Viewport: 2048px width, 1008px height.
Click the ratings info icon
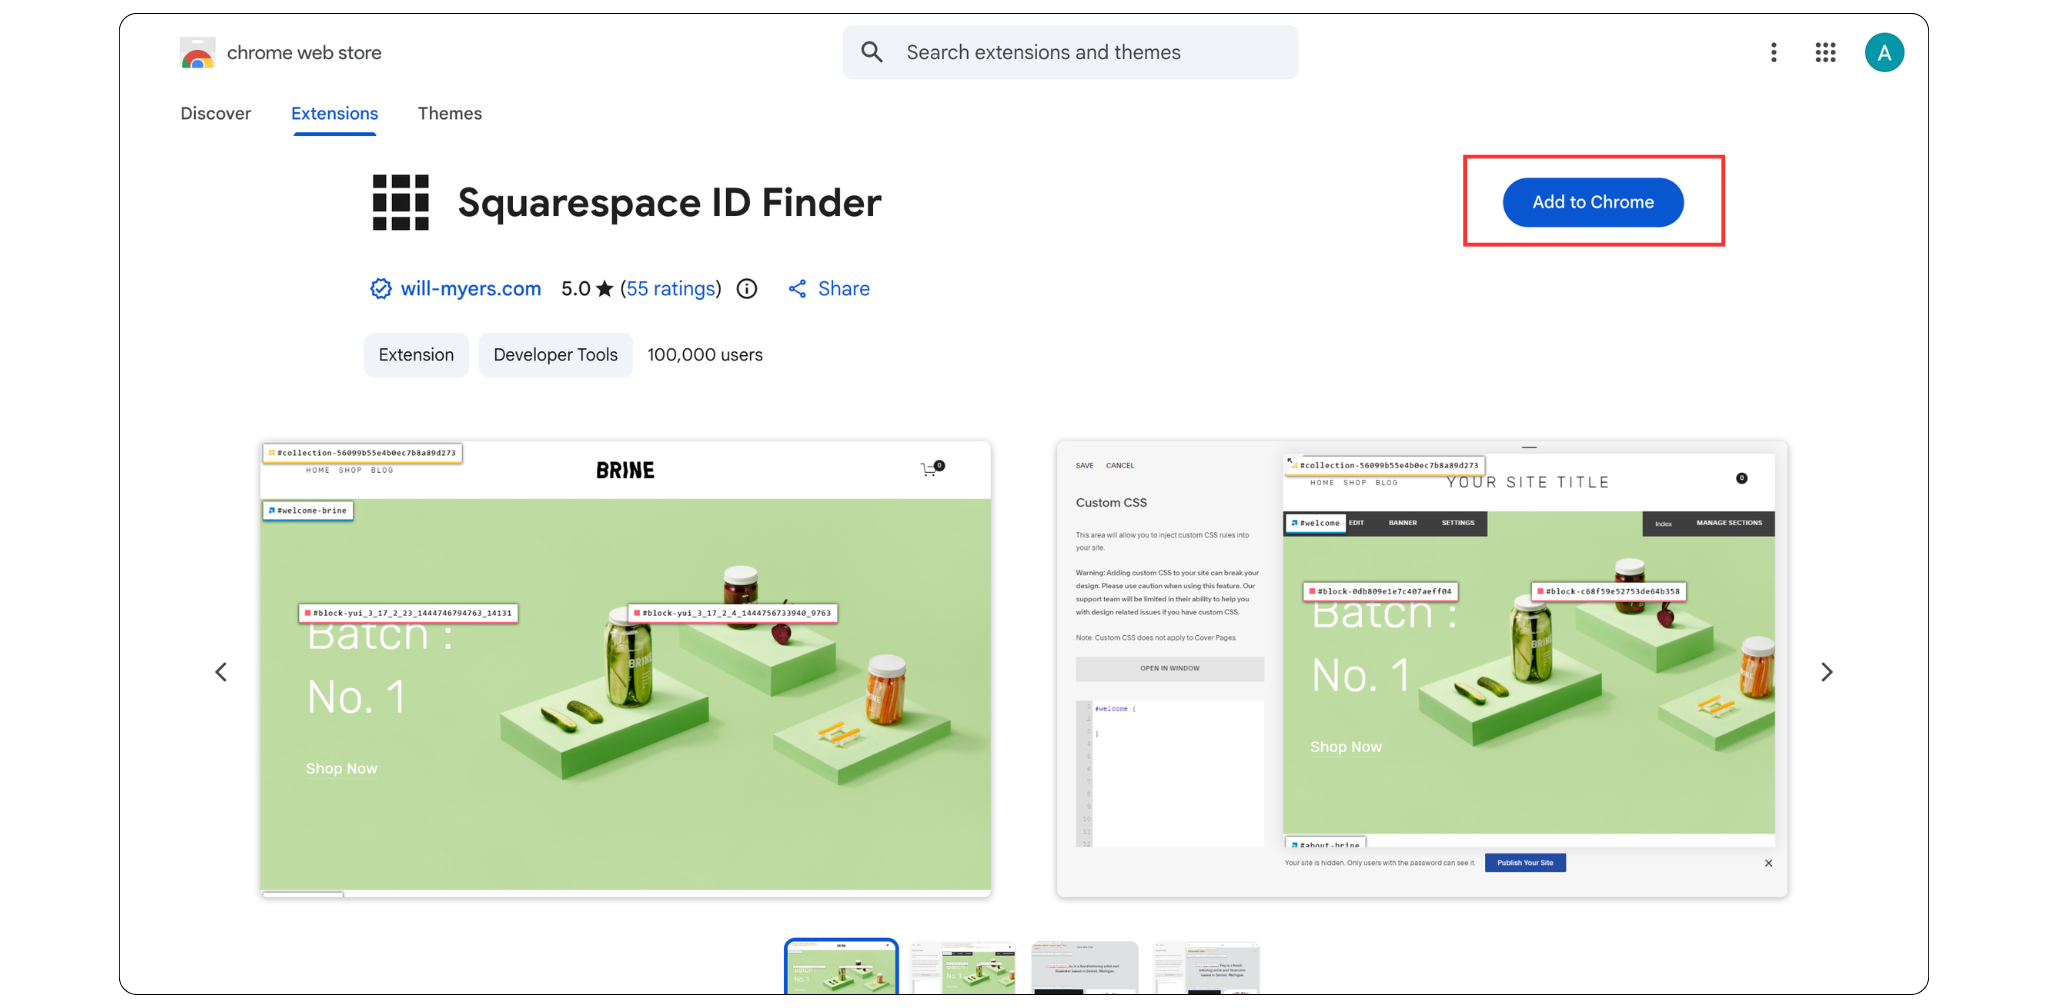tap(747, 289)
